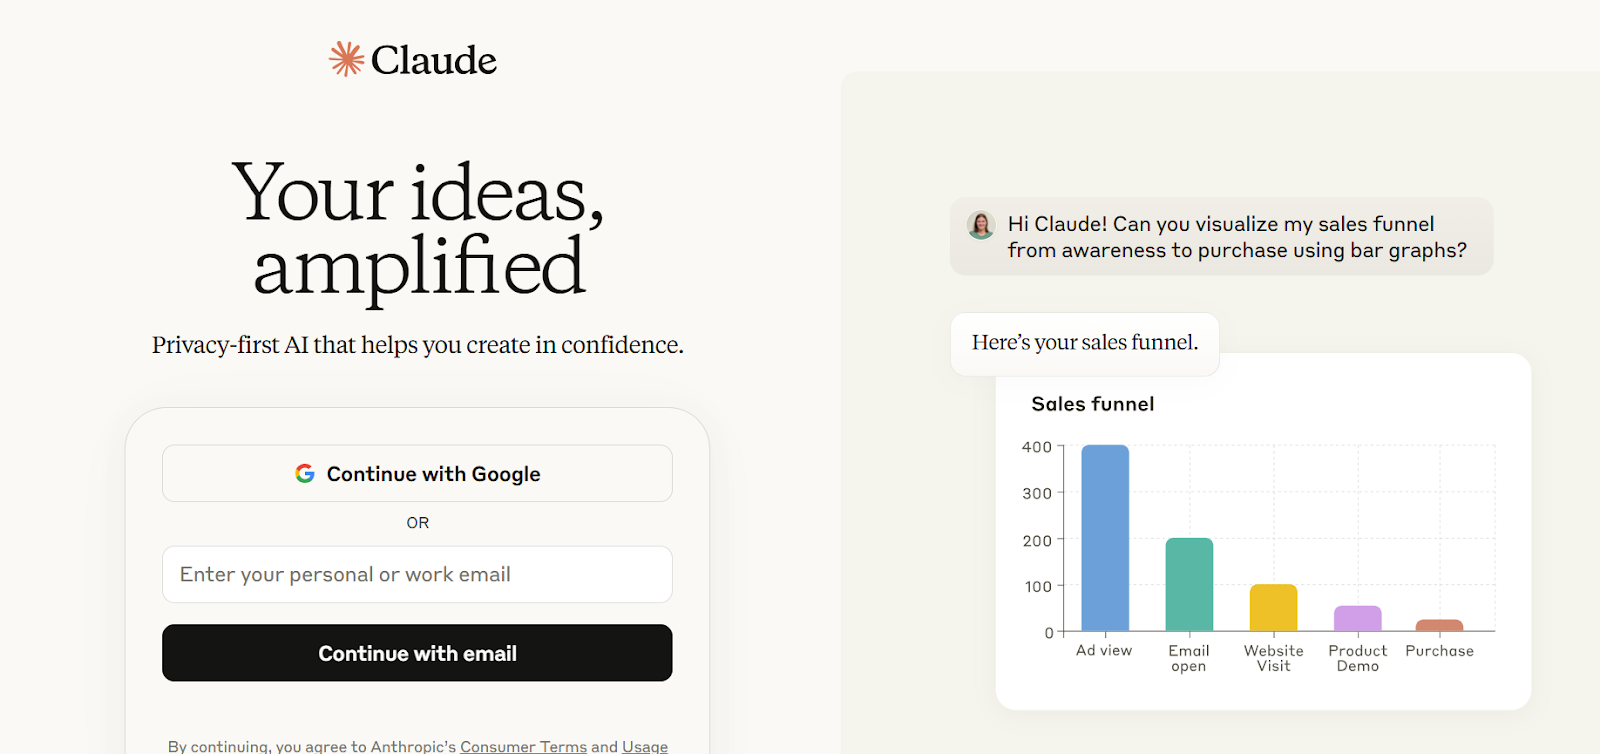The height and width of the screenshot is (754, 1600).
Task: Click the green Email open bar
Action: tap(1189, 584)
